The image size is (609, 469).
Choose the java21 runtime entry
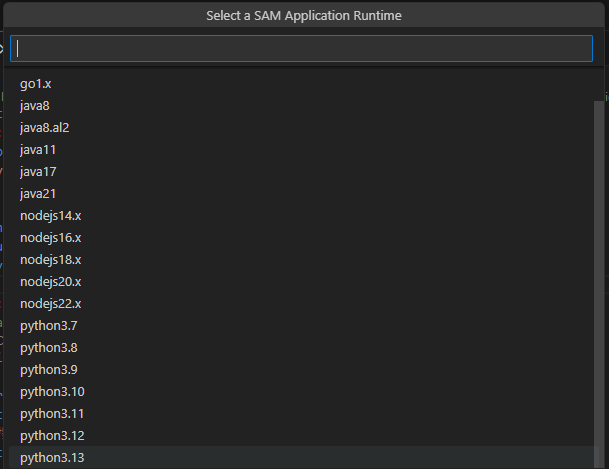(x=301, y=194)
